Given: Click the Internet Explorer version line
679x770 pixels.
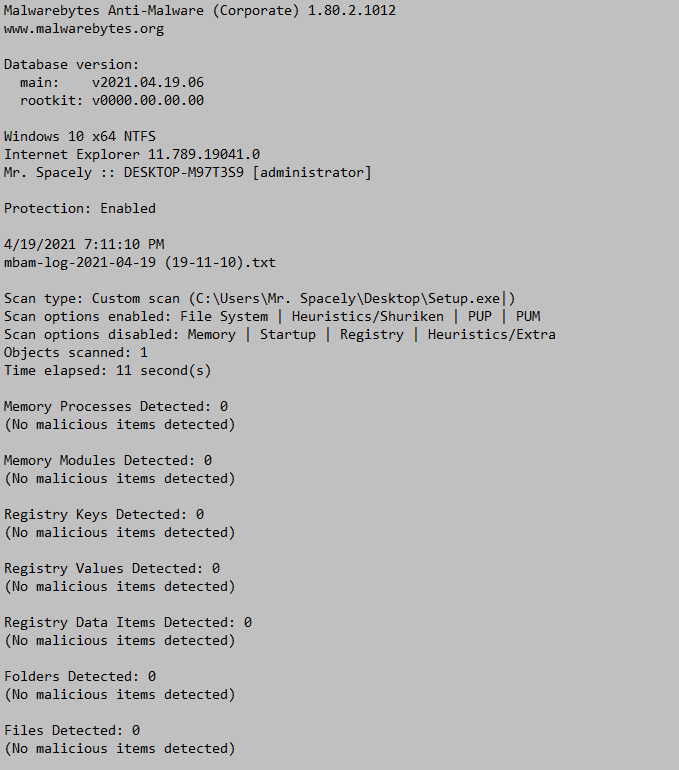Looking at the screenshot, I should pos(132,154).
